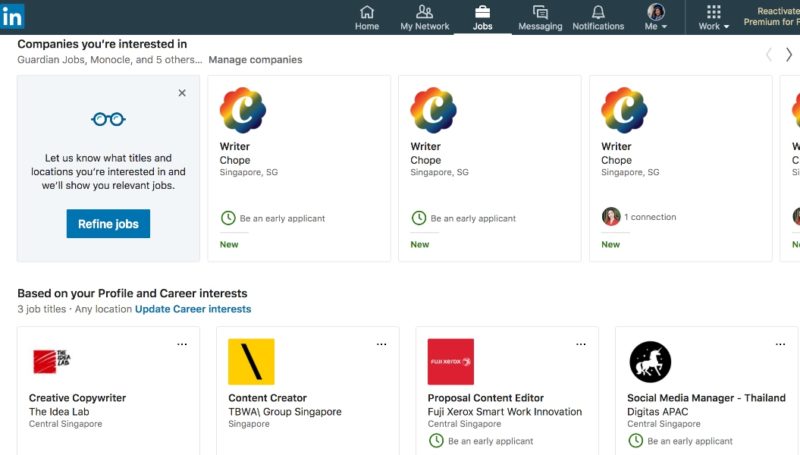Open options menu on Creative Copywriter card
The height and width of the screenshot is (455, 800).
coord(182,344)
